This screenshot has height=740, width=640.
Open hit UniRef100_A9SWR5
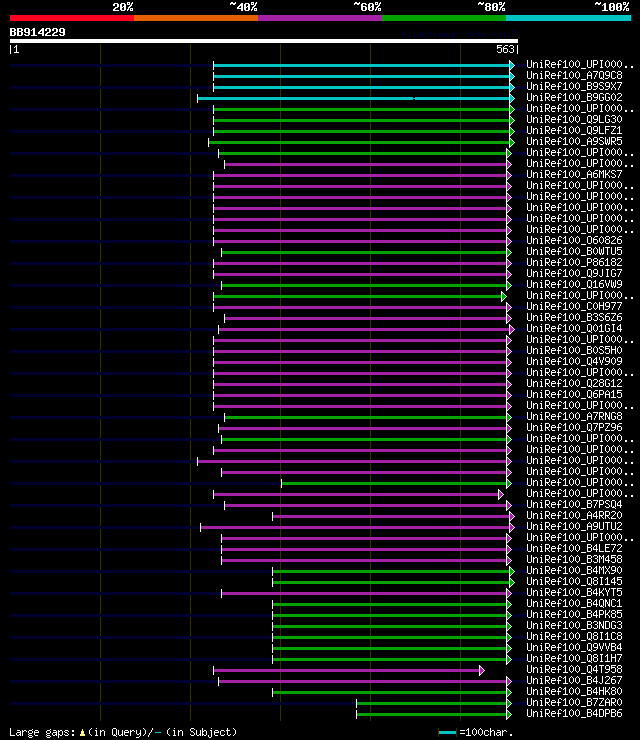[x=574, y=141]
